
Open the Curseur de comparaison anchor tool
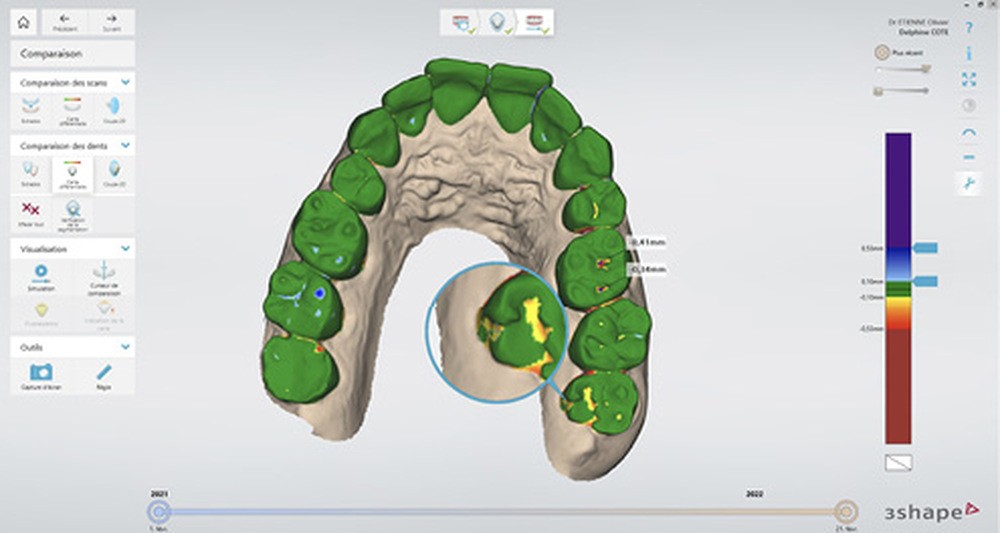click(104, 274)
